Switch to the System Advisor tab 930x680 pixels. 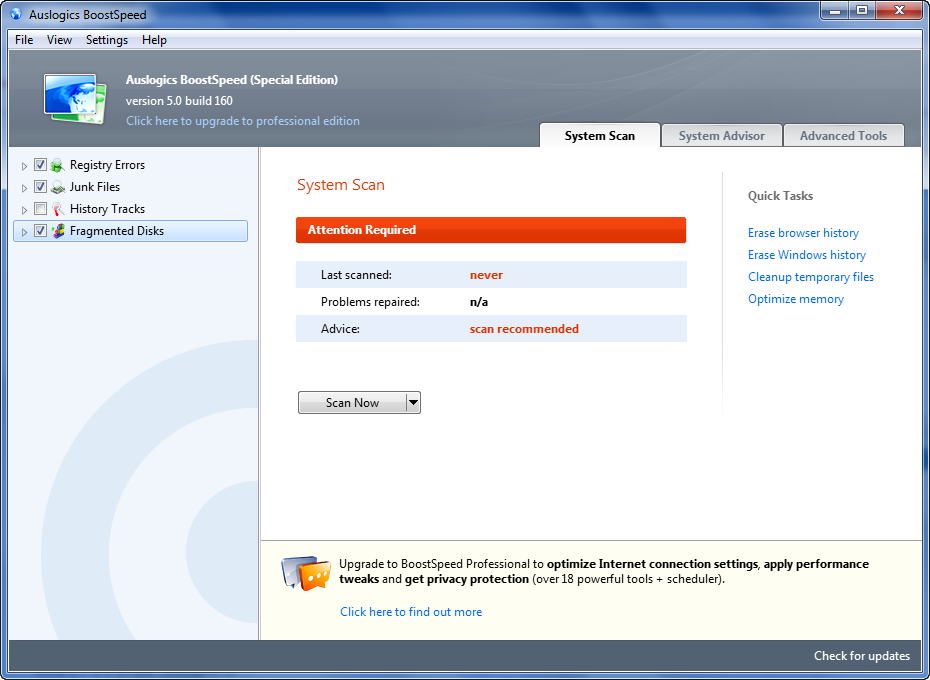(722, 135)
